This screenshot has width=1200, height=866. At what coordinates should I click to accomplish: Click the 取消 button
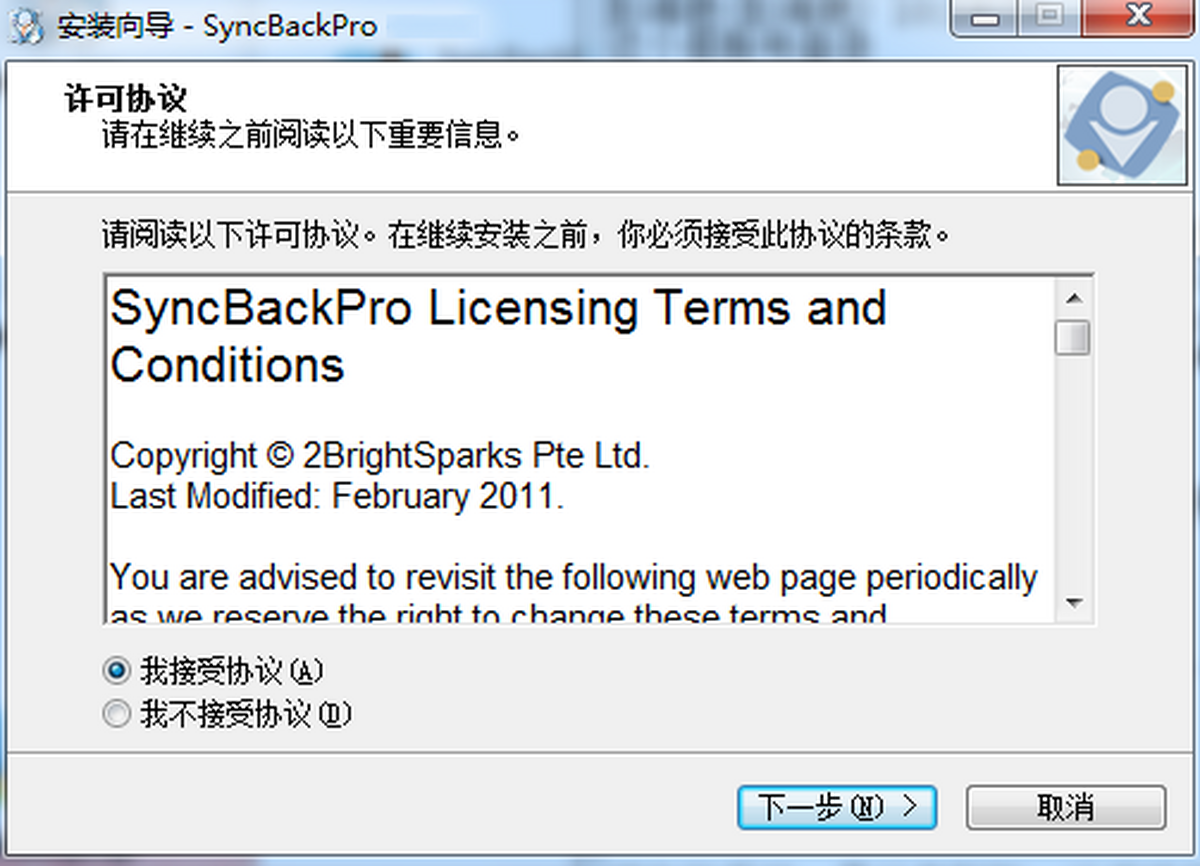click(1066, 807)
